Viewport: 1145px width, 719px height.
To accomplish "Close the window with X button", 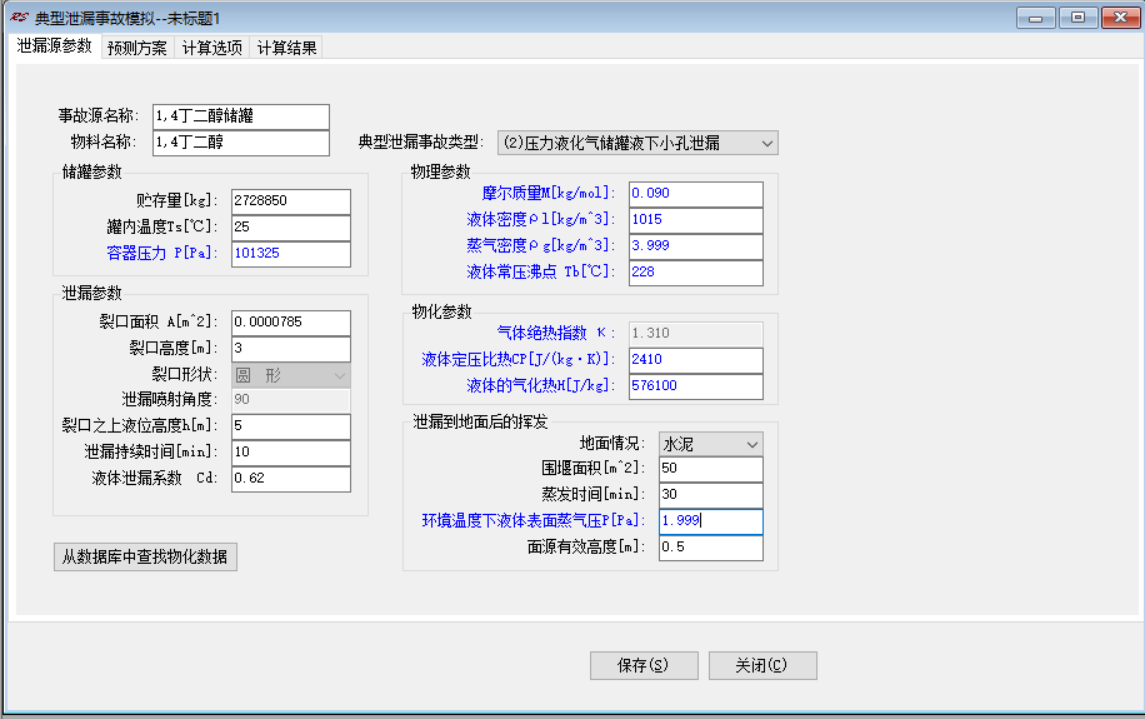I will (1120, 18).
